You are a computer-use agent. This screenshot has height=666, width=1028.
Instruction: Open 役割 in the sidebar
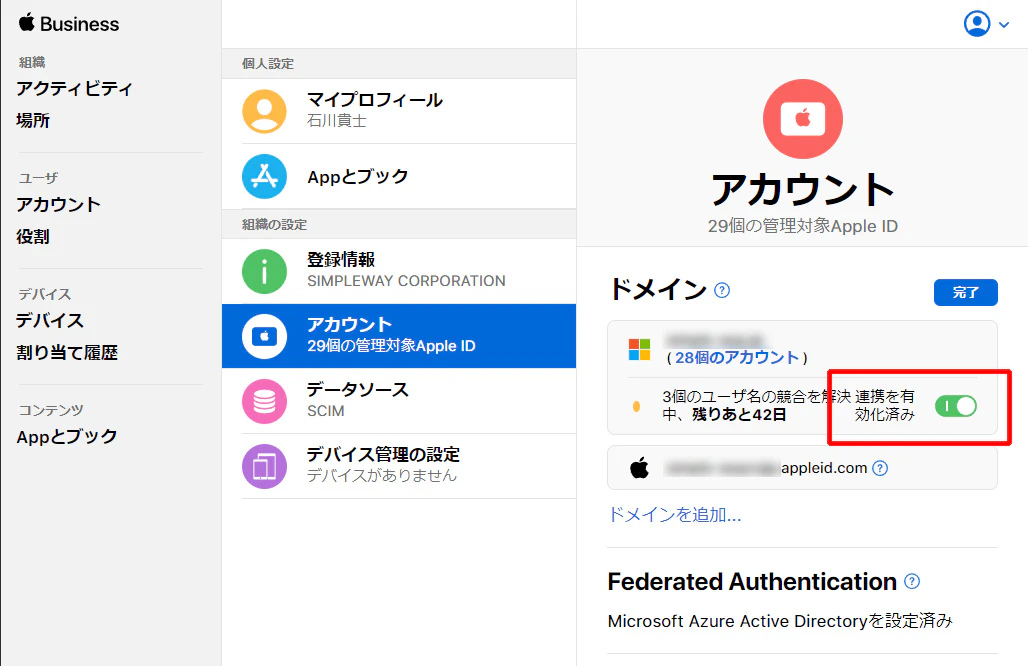click(x=33, y=237)
